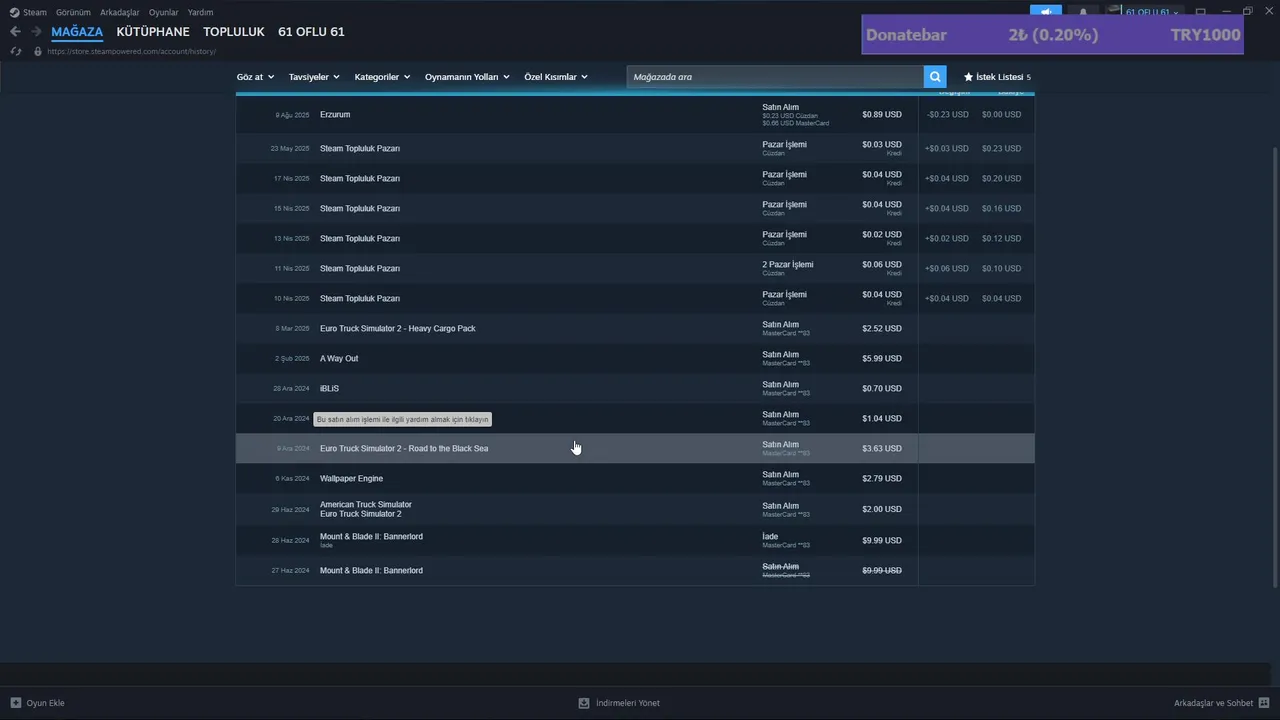Click the $2.79 USD amount
1280x720 pixels.
click(x=882, y=479)
